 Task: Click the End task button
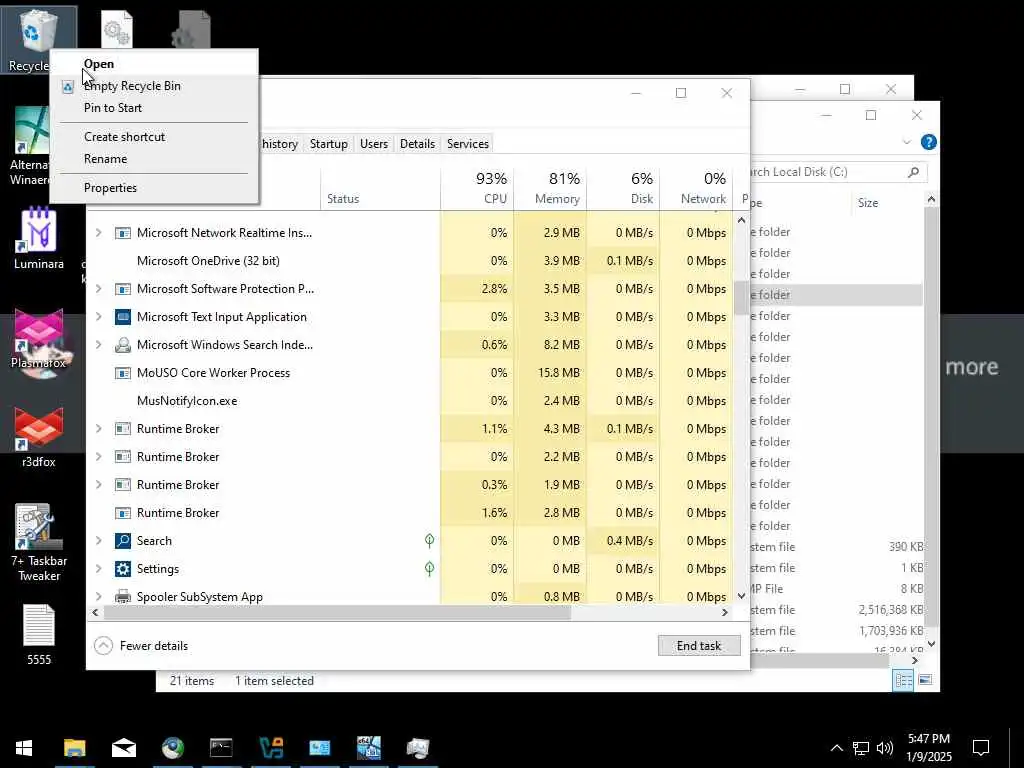click(699, 645)
